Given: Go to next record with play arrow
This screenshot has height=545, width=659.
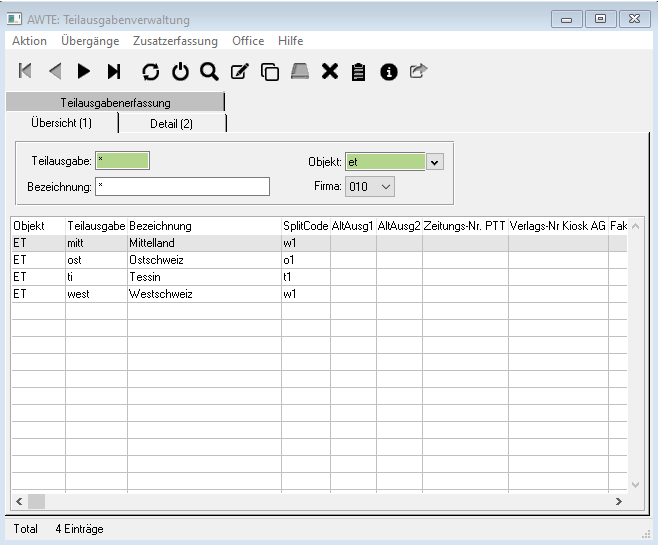Looking at the screenshot, I should pos(84,71).
